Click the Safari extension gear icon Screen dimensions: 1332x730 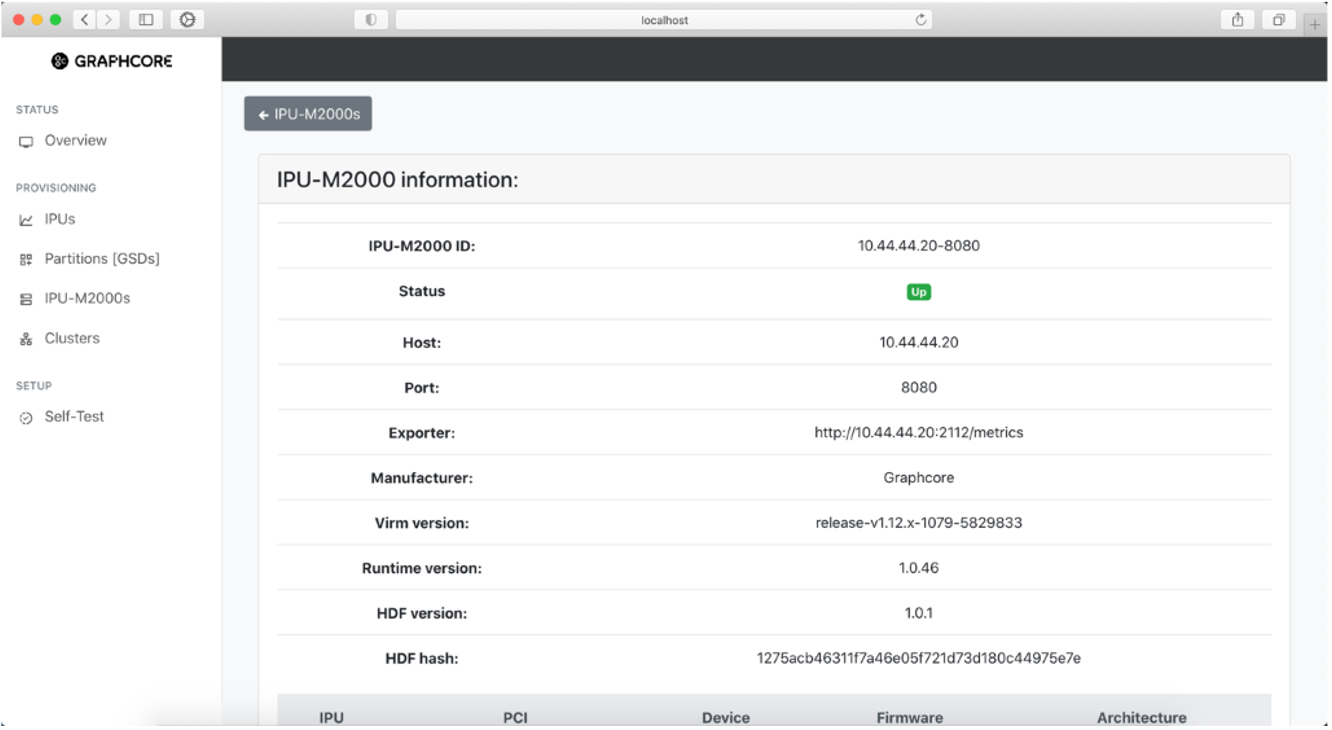[x=187, y=20]
